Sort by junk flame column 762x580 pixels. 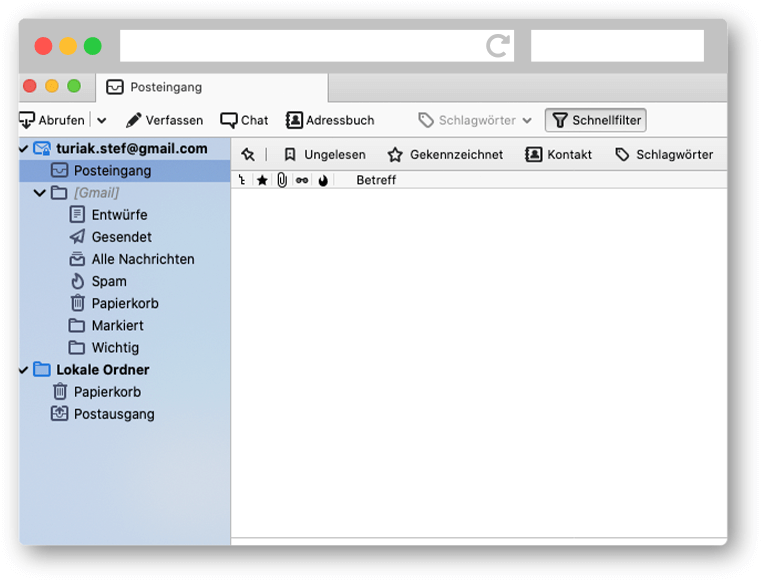point(323,180)
